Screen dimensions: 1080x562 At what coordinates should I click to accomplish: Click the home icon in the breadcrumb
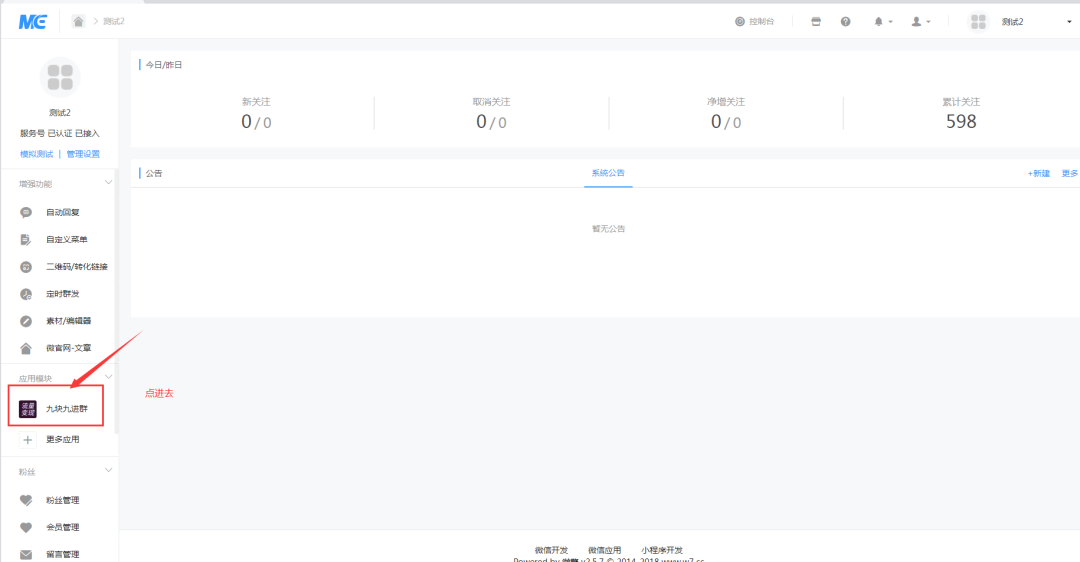(x=78, y=21)
